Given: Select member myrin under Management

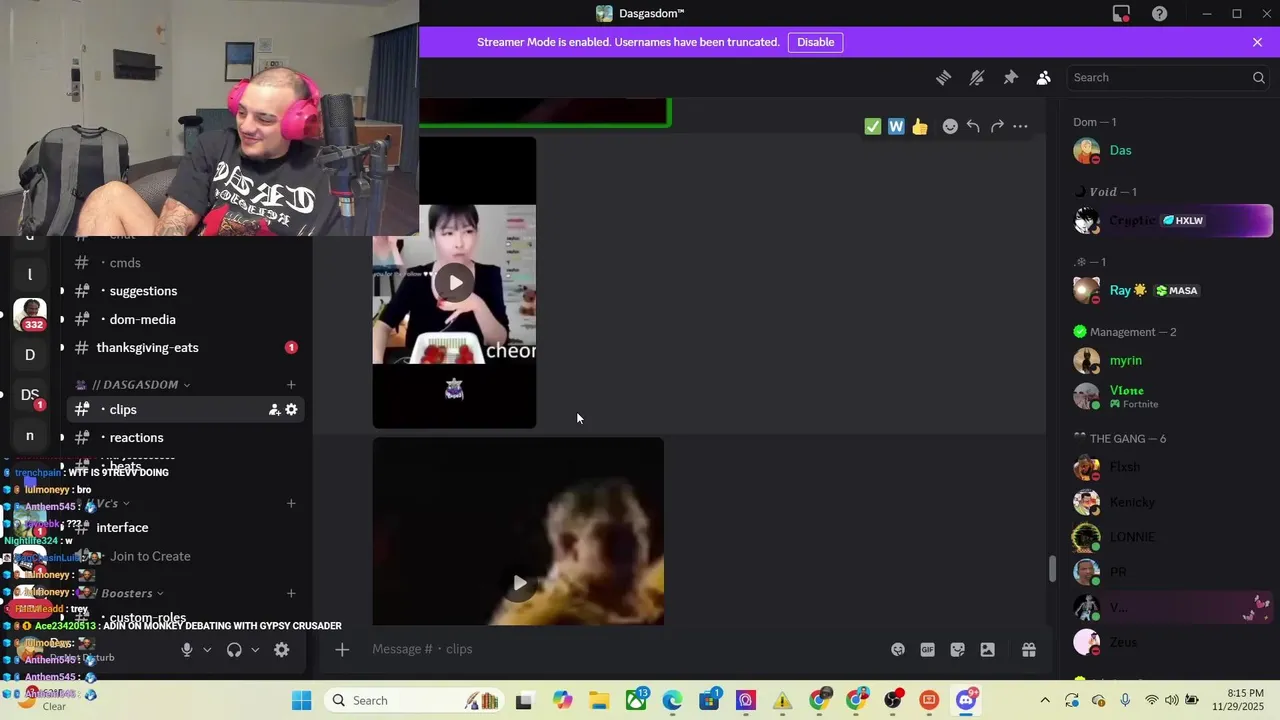Looking at the screenshot, I should pos(1170,360).
